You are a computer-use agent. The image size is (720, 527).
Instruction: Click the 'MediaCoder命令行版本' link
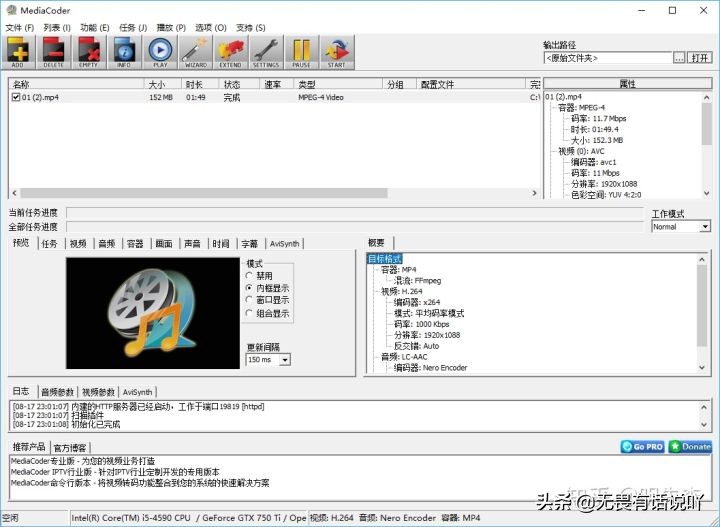click(x=140, y=483)
